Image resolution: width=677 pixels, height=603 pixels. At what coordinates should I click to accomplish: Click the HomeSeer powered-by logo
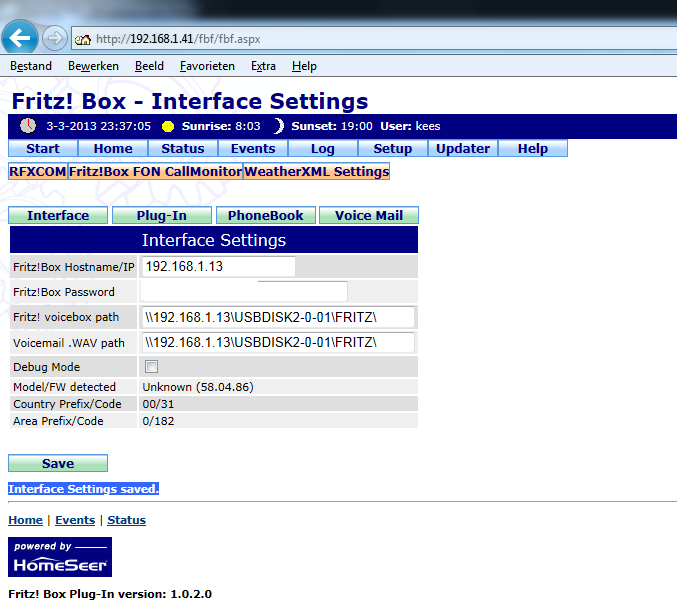pos(60,557)
